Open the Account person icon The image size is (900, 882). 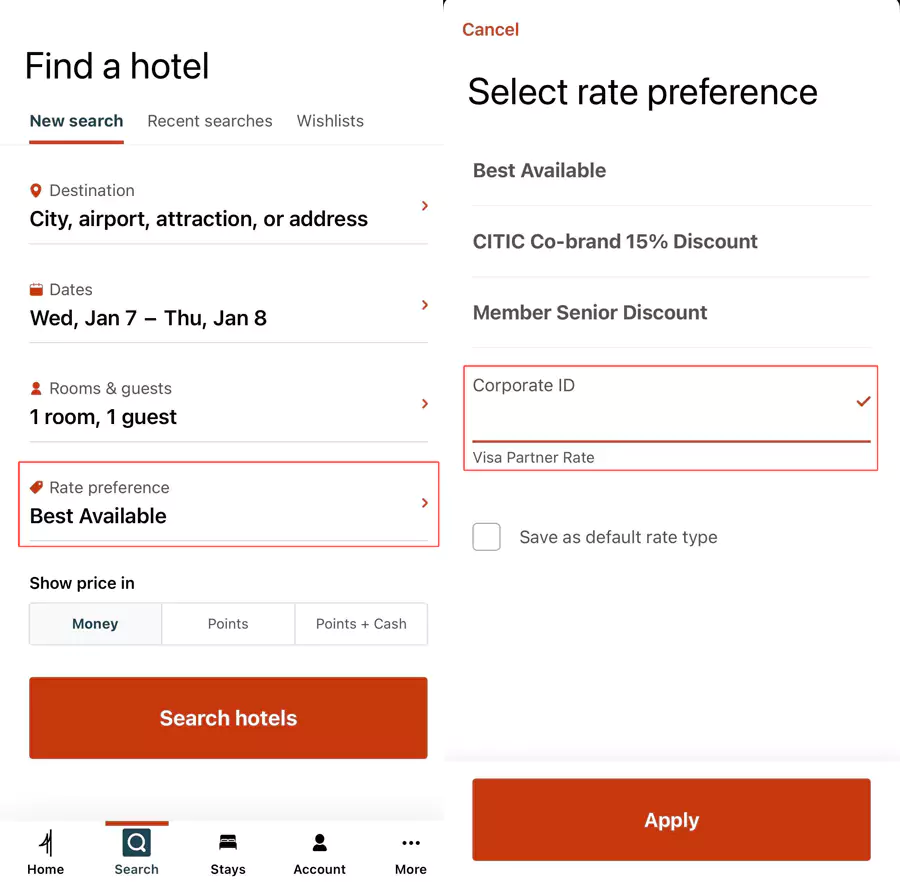pyautogui.click(x=319, y=843)
